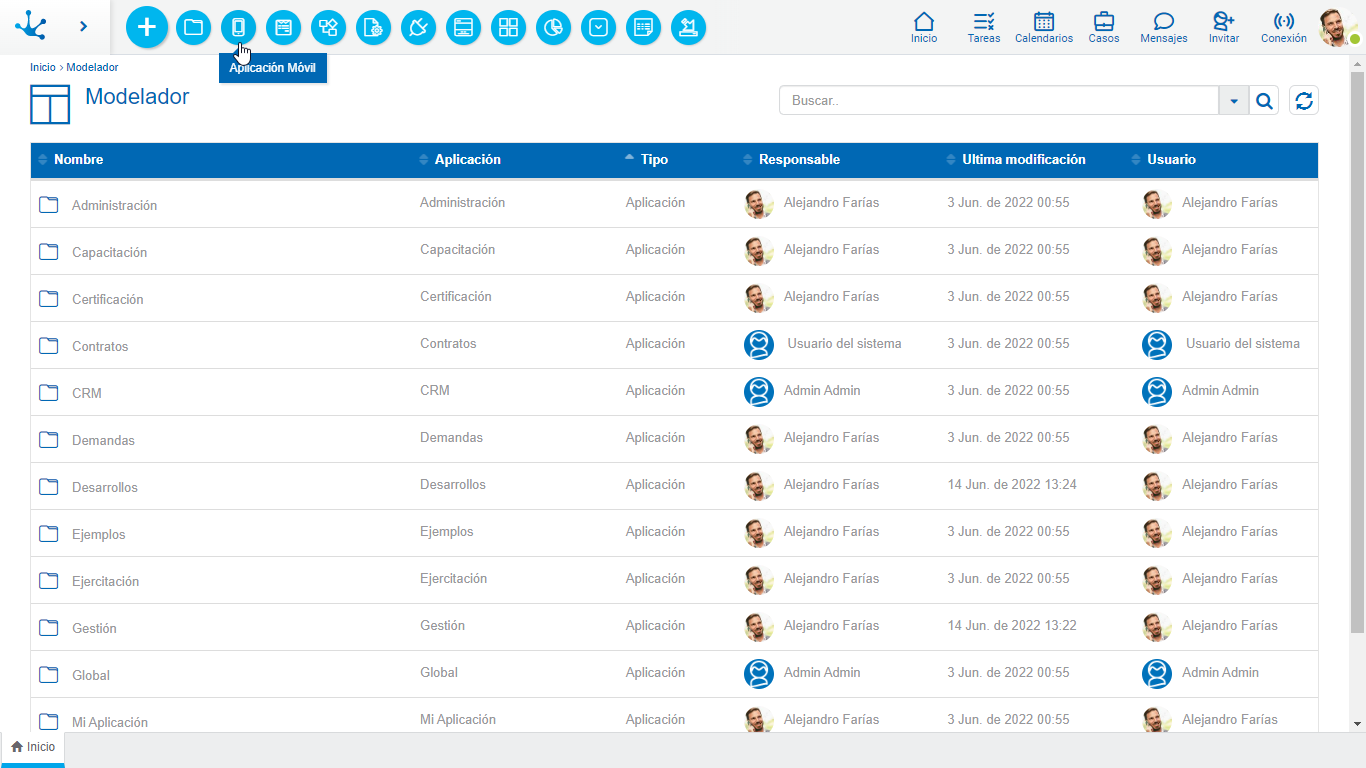Viewport: 1366px width, 768px height.
Task: Sort by Tipo column header
Action: [654, 159]
